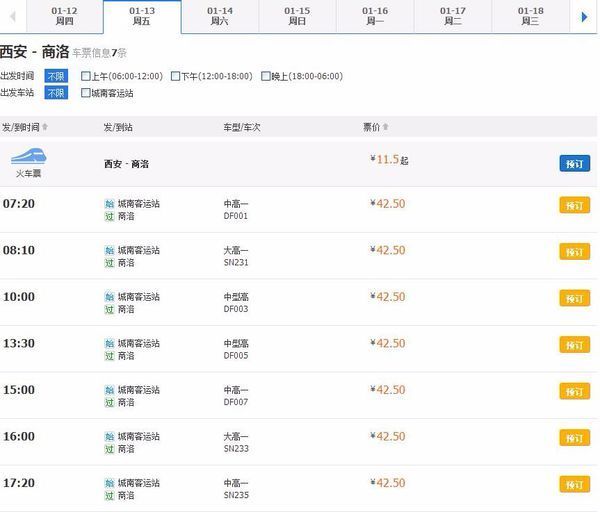This screenshot has height=512, width=600.
Task: Click departure time sort arrow icon
Action: [45, 127]
